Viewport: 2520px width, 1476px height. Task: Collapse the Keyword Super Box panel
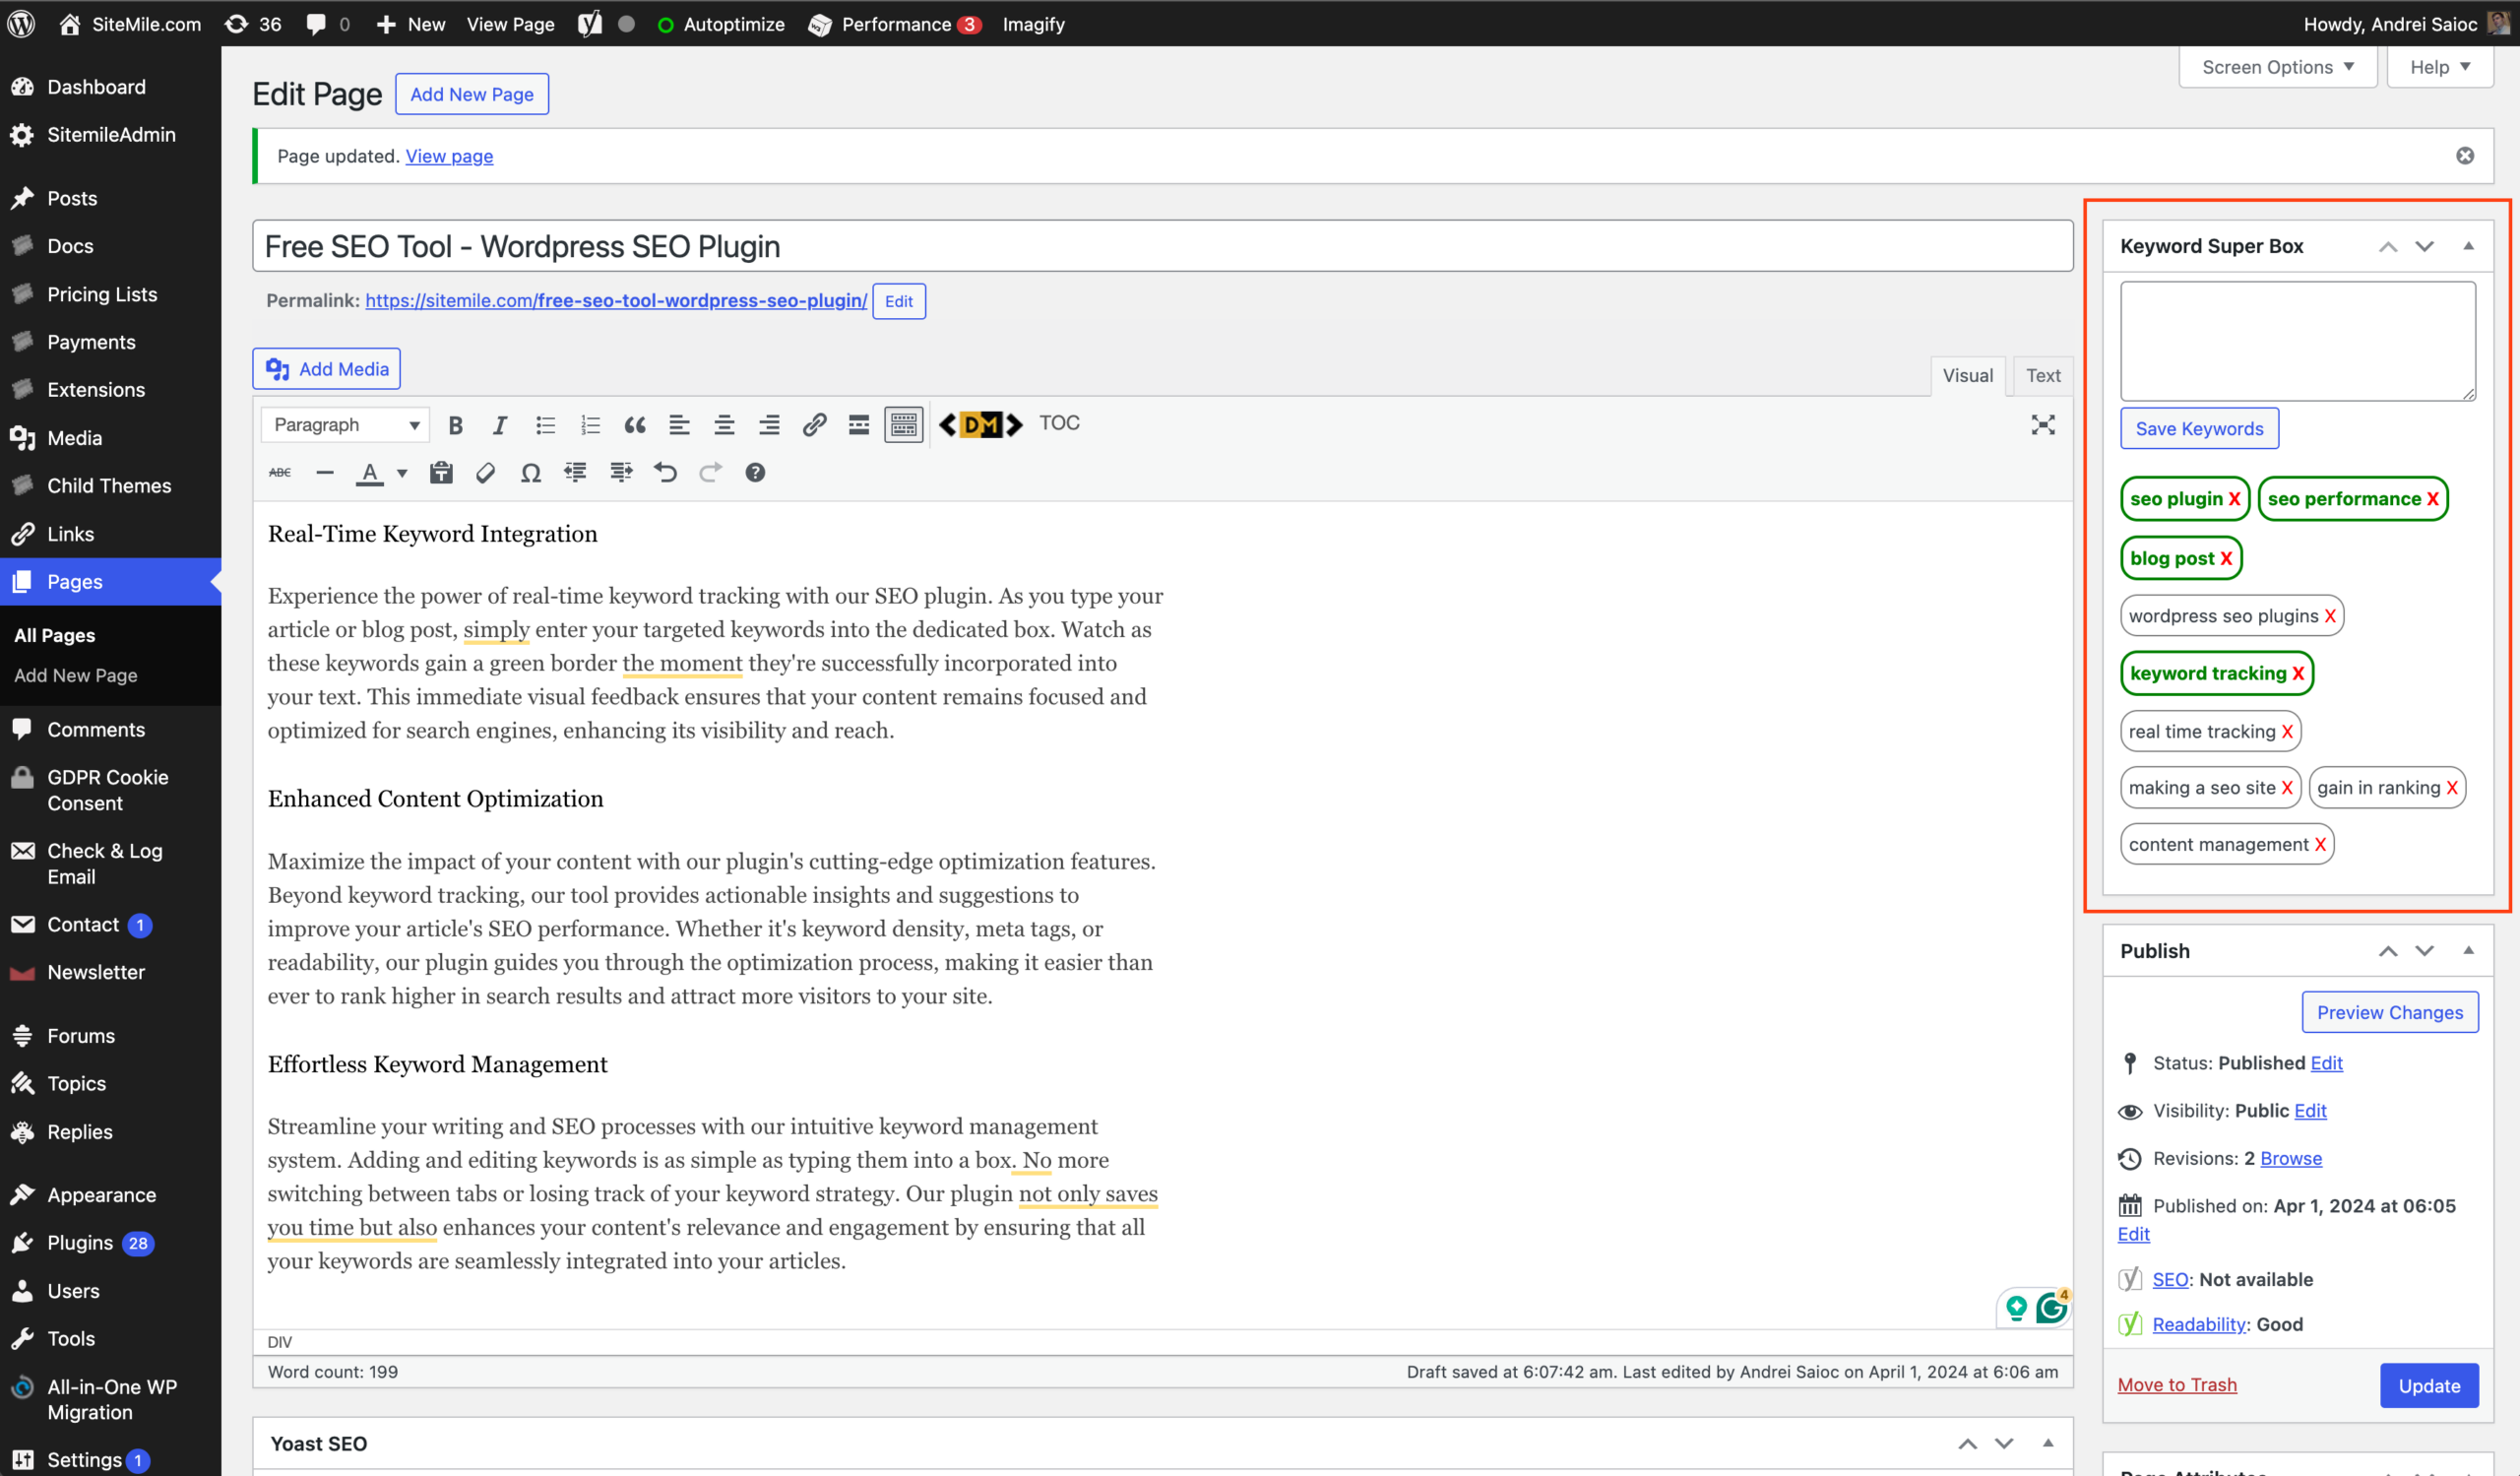tap(2468, 246)
